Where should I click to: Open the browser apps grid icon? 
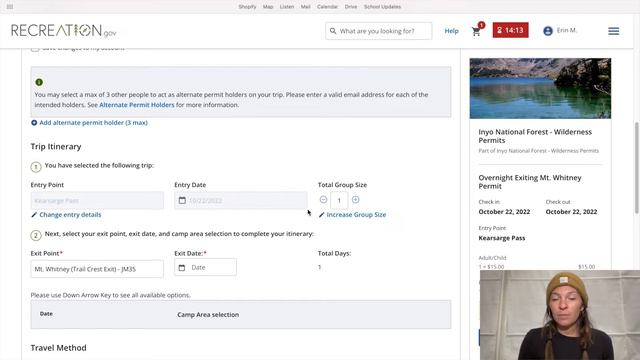pos(10,7)
